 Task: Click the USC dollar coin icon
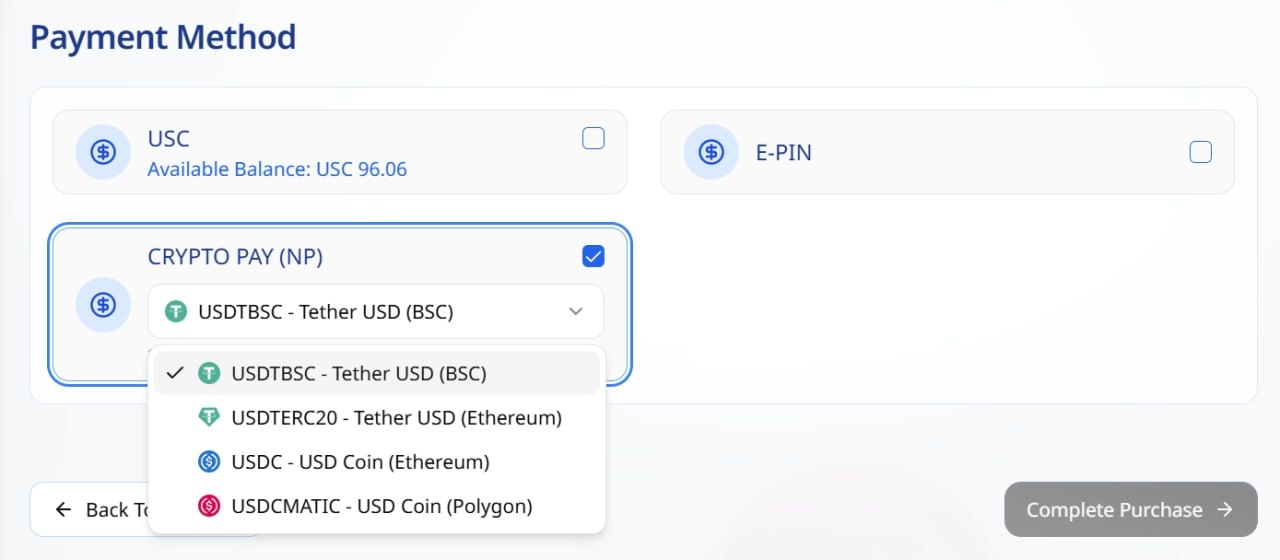click(x=102, y=152)
